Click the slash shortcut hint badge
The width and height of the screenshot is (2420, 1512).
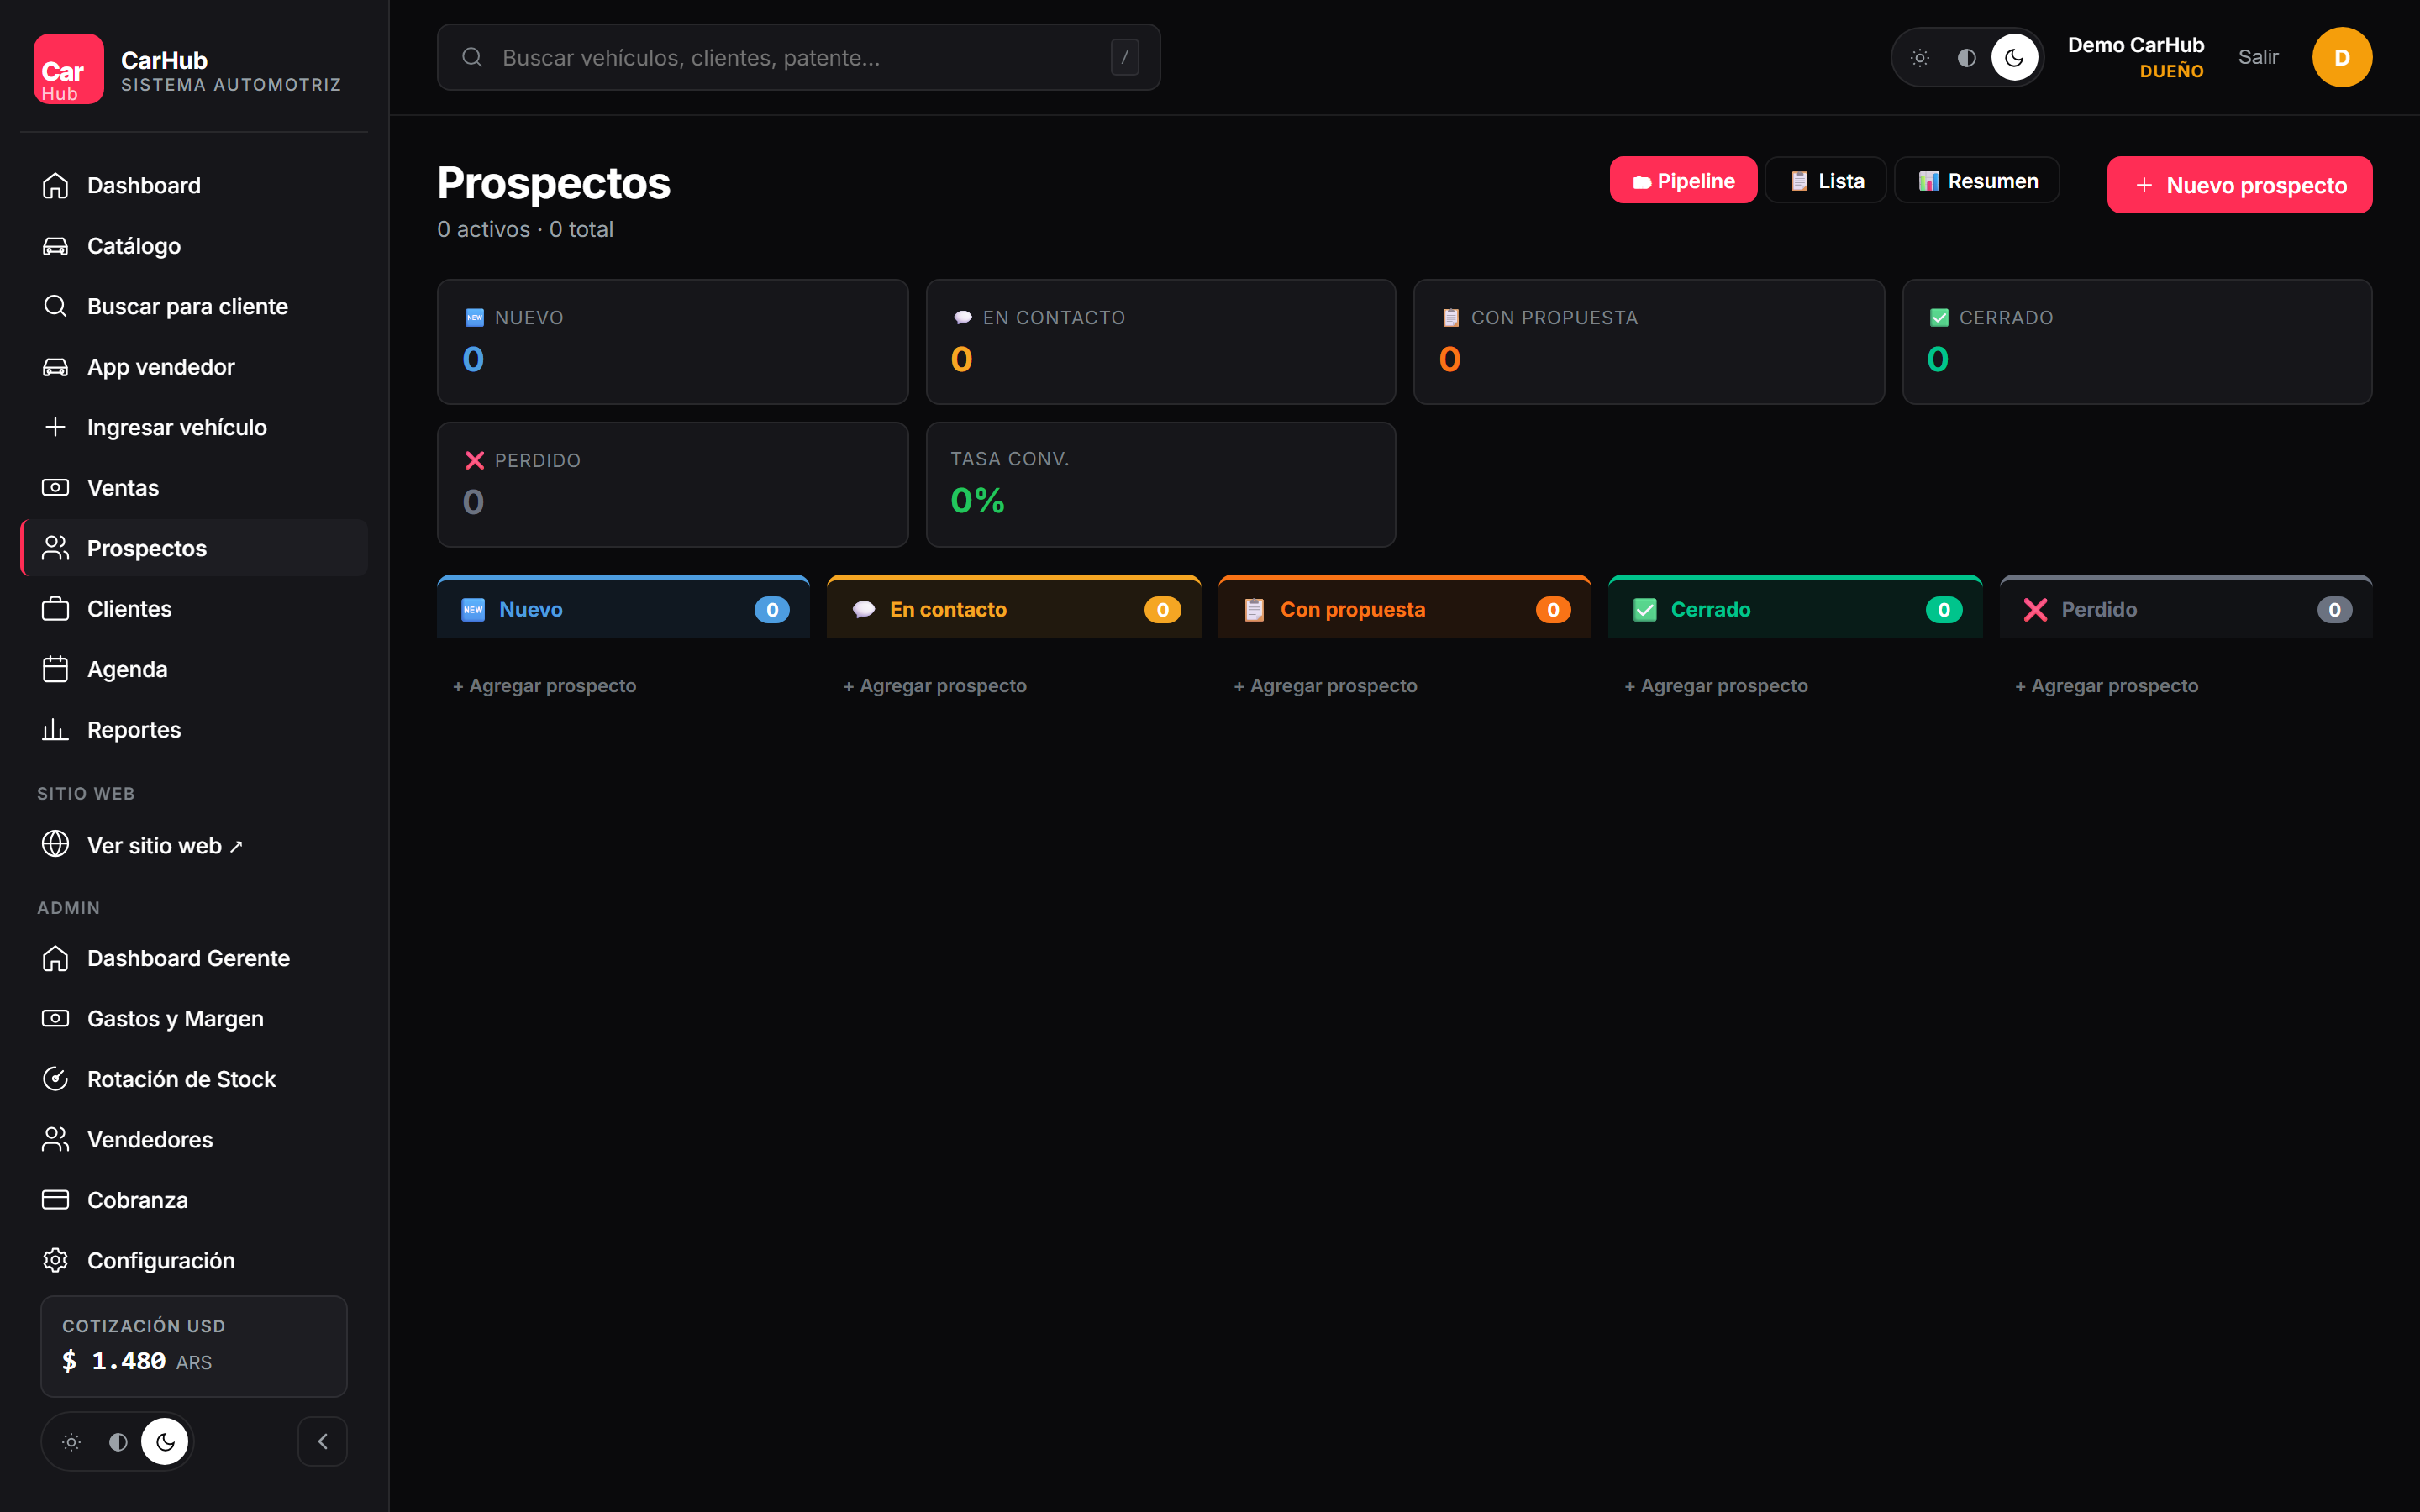(x=1125, y=57)
